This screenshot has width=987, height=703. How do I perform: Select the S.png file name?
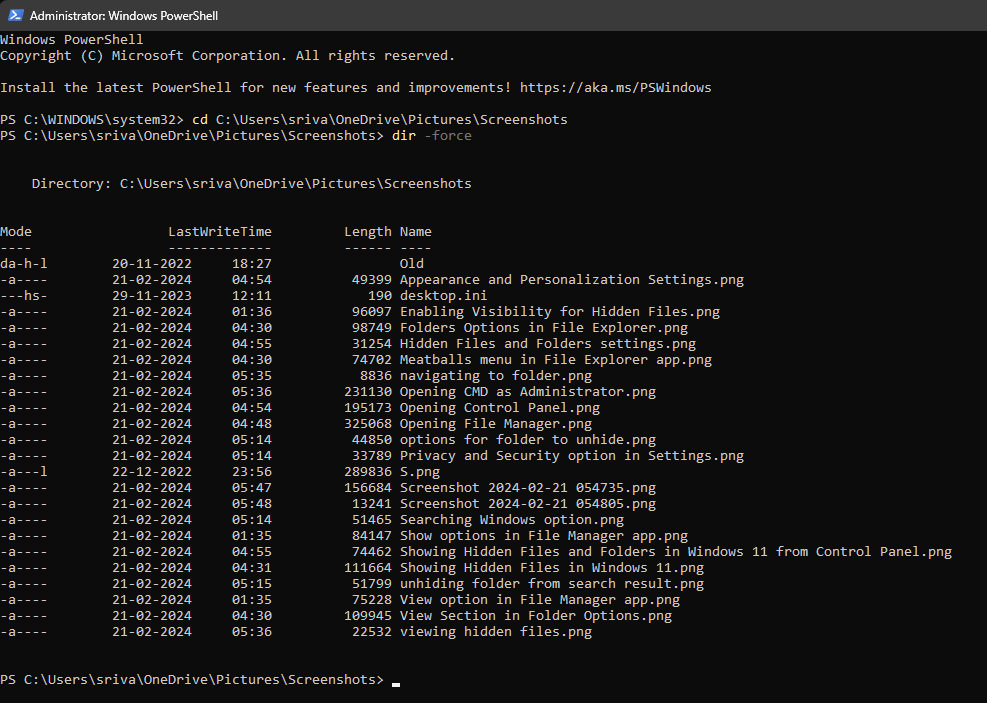419,472
